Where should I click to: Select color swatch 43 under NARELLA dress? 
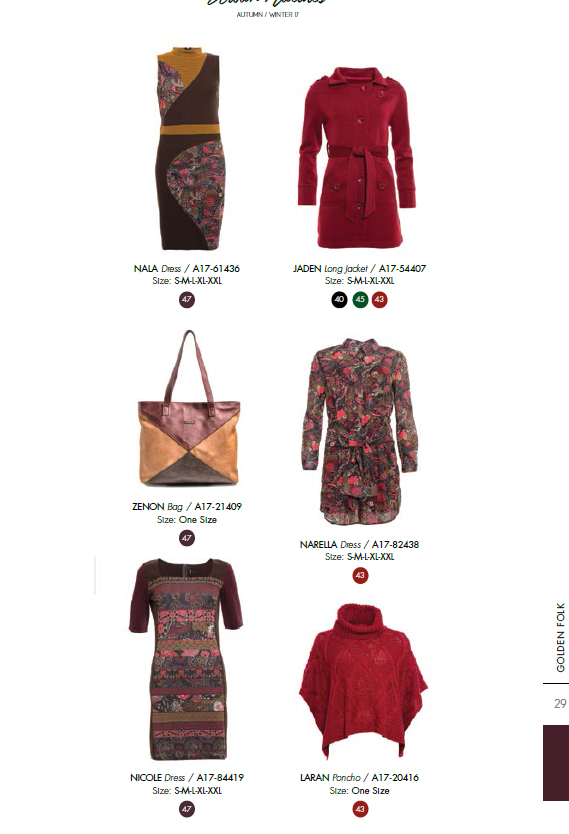click(360, 575)
